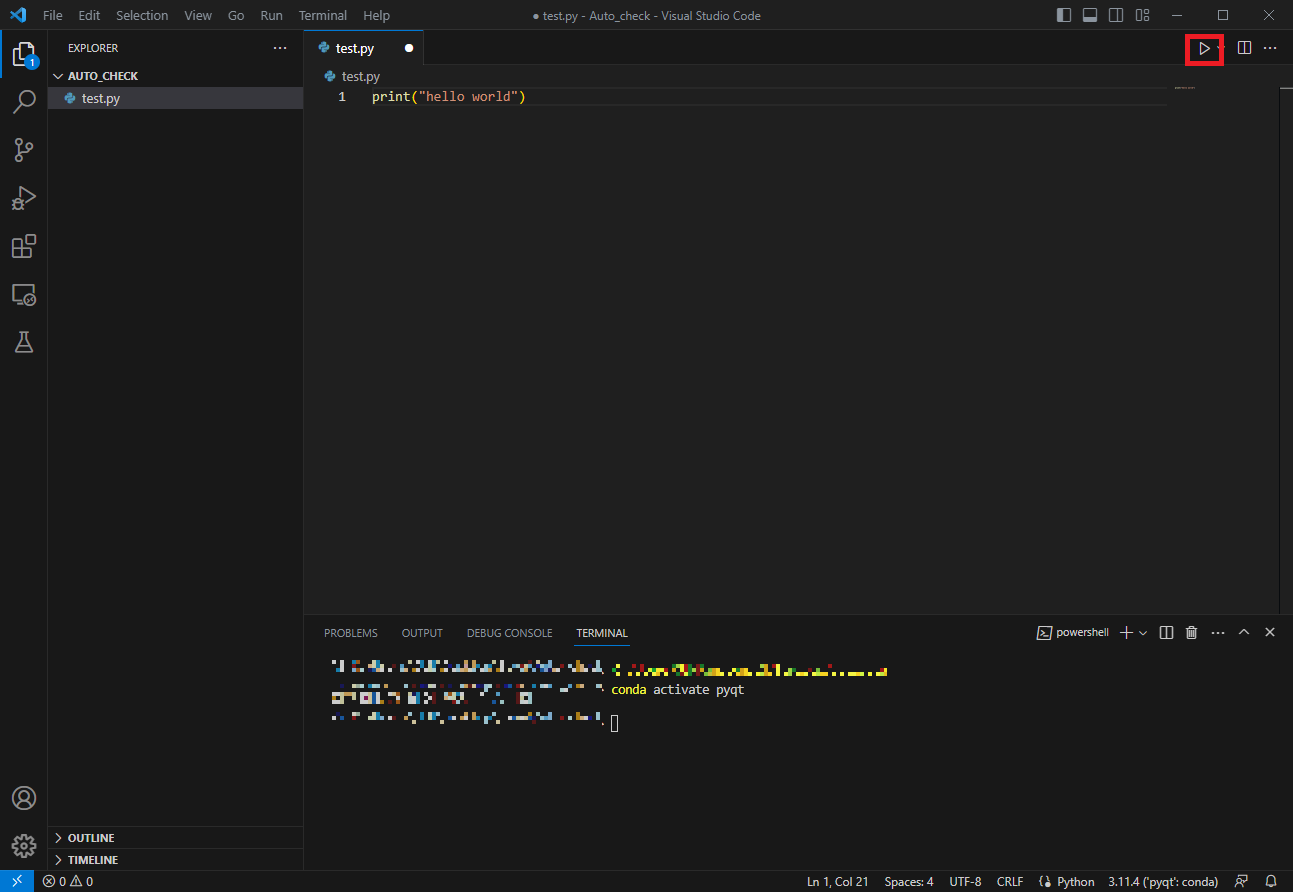Open the Manage gear settings icon

point(24,846)
